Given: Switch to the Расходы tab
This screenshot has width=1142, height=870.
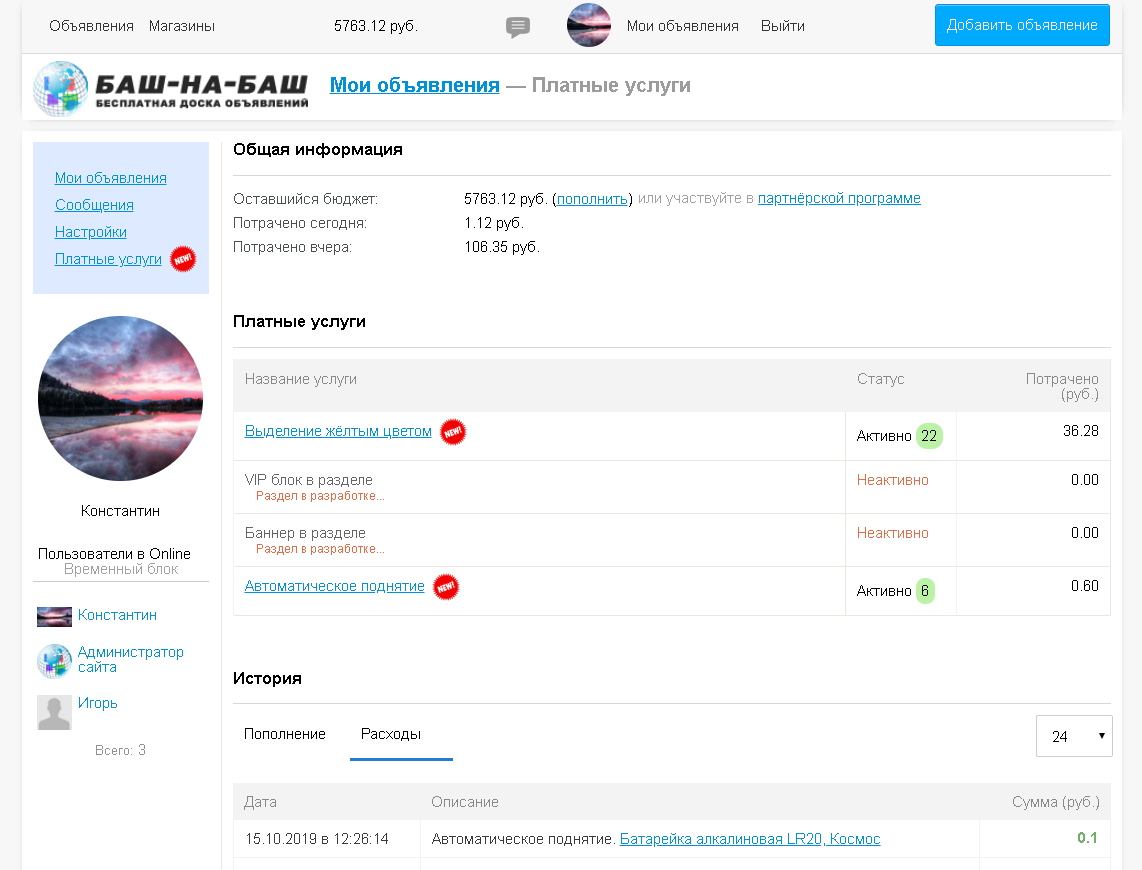Looking at the screenshot, I should (x=391, y=734).
